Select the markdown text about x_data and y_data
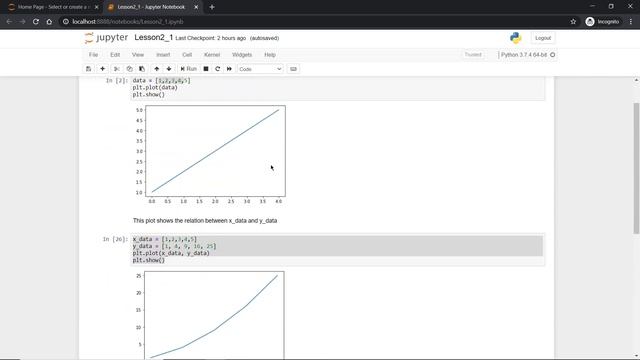The width and height of the screenshot is (640, 360). pos(205,221)
